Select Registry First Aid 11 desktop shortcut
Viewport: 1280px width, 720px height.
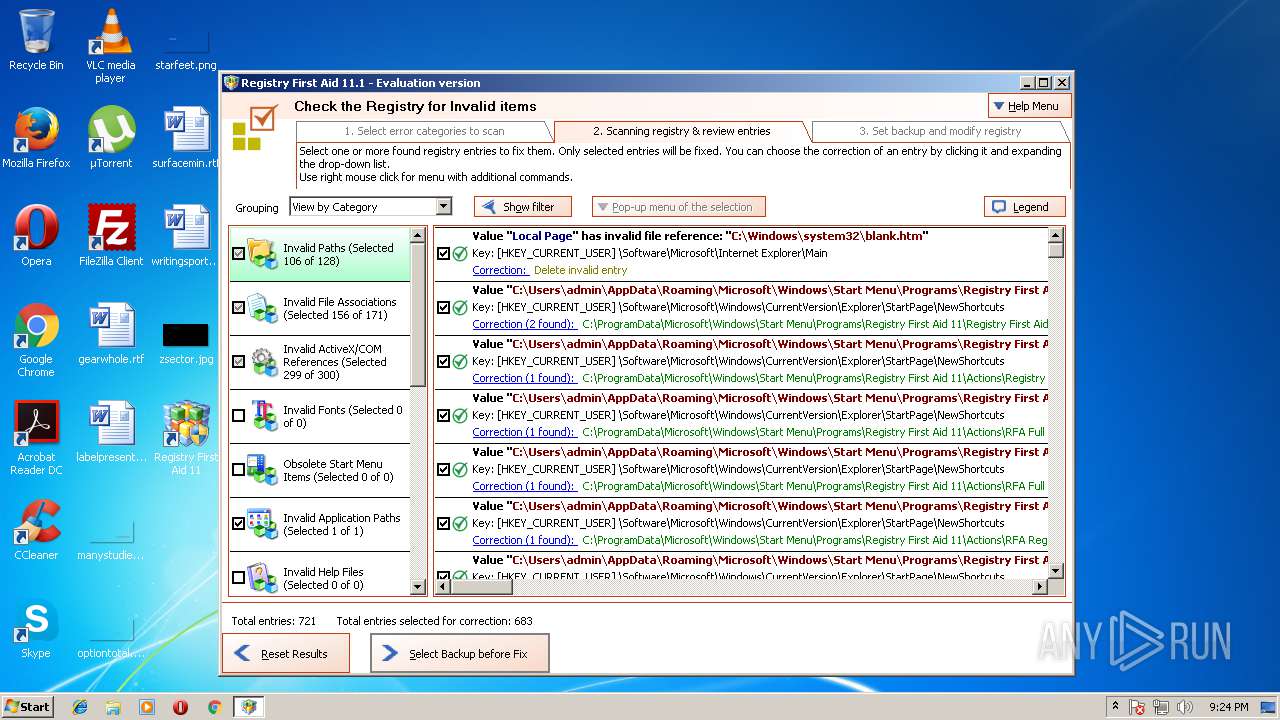point(186,438)
